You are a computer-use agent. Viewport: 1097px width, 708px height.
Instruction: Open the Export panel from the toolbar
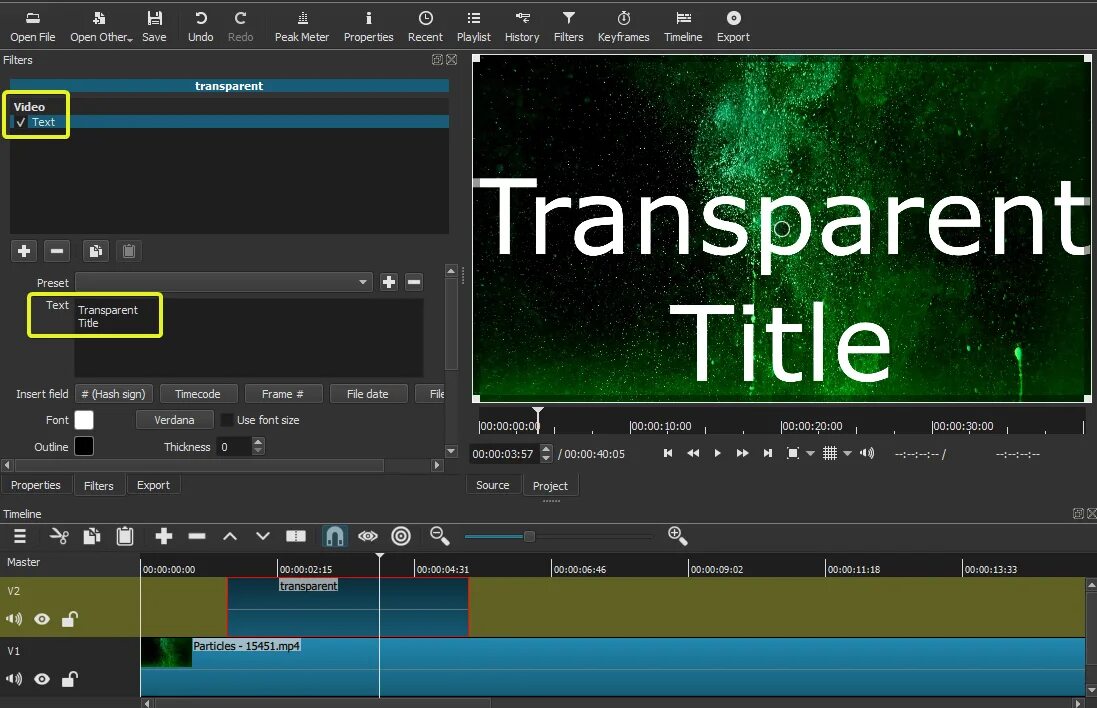pyautogui.click(x=732, y=27)
